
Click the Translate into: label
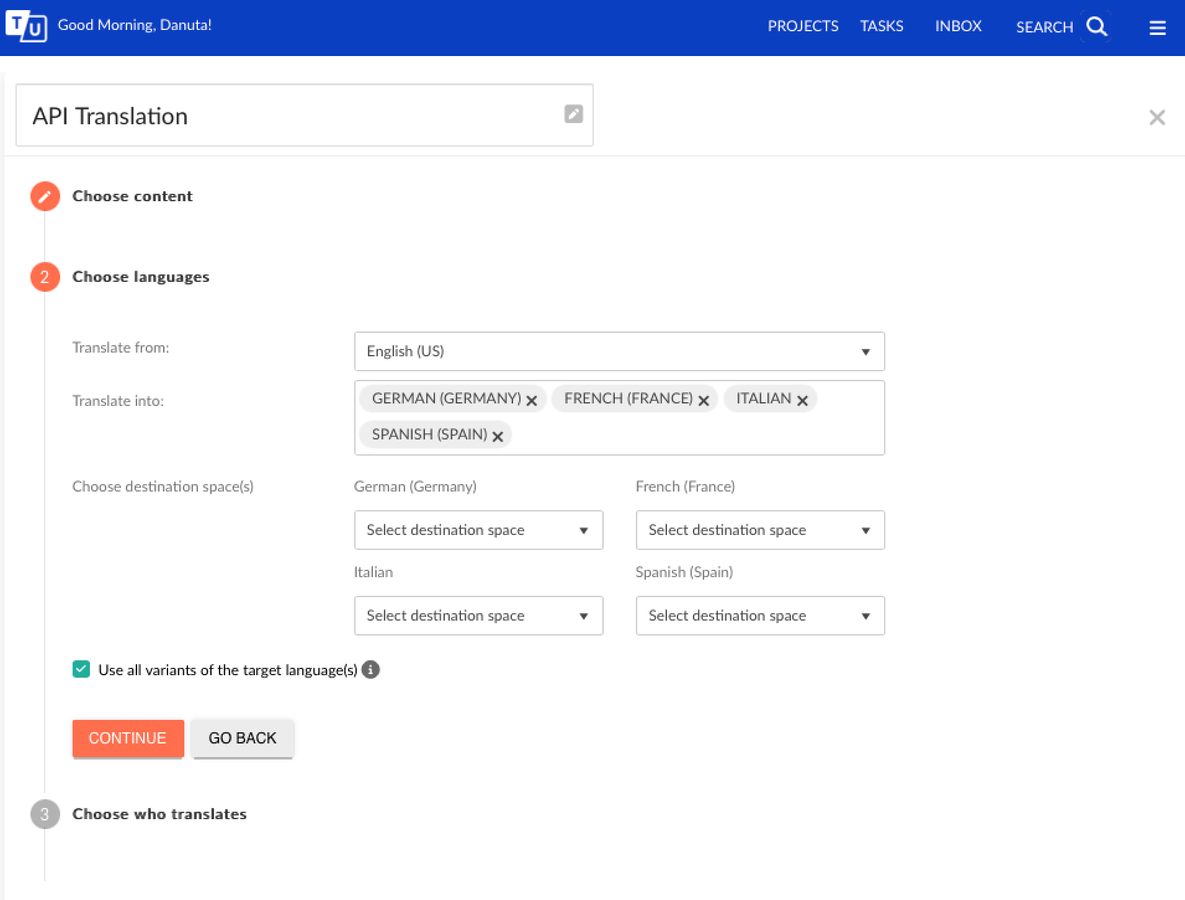118,401
